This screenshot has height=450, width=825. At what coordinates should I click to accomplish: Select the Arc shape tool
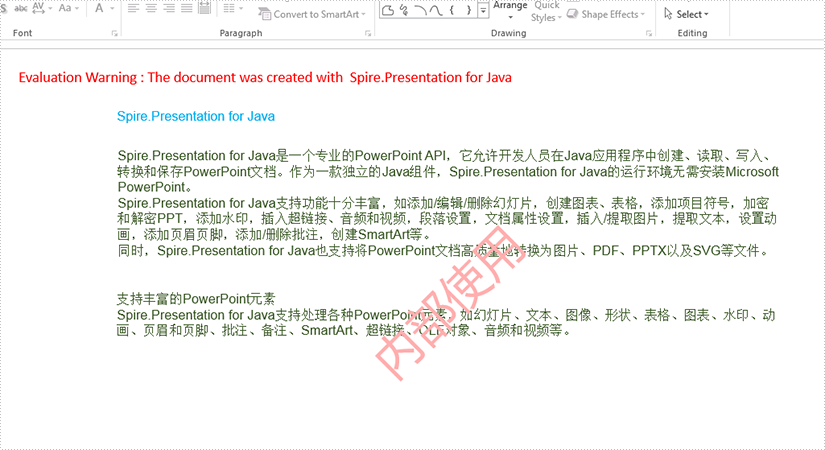point(420,10)
